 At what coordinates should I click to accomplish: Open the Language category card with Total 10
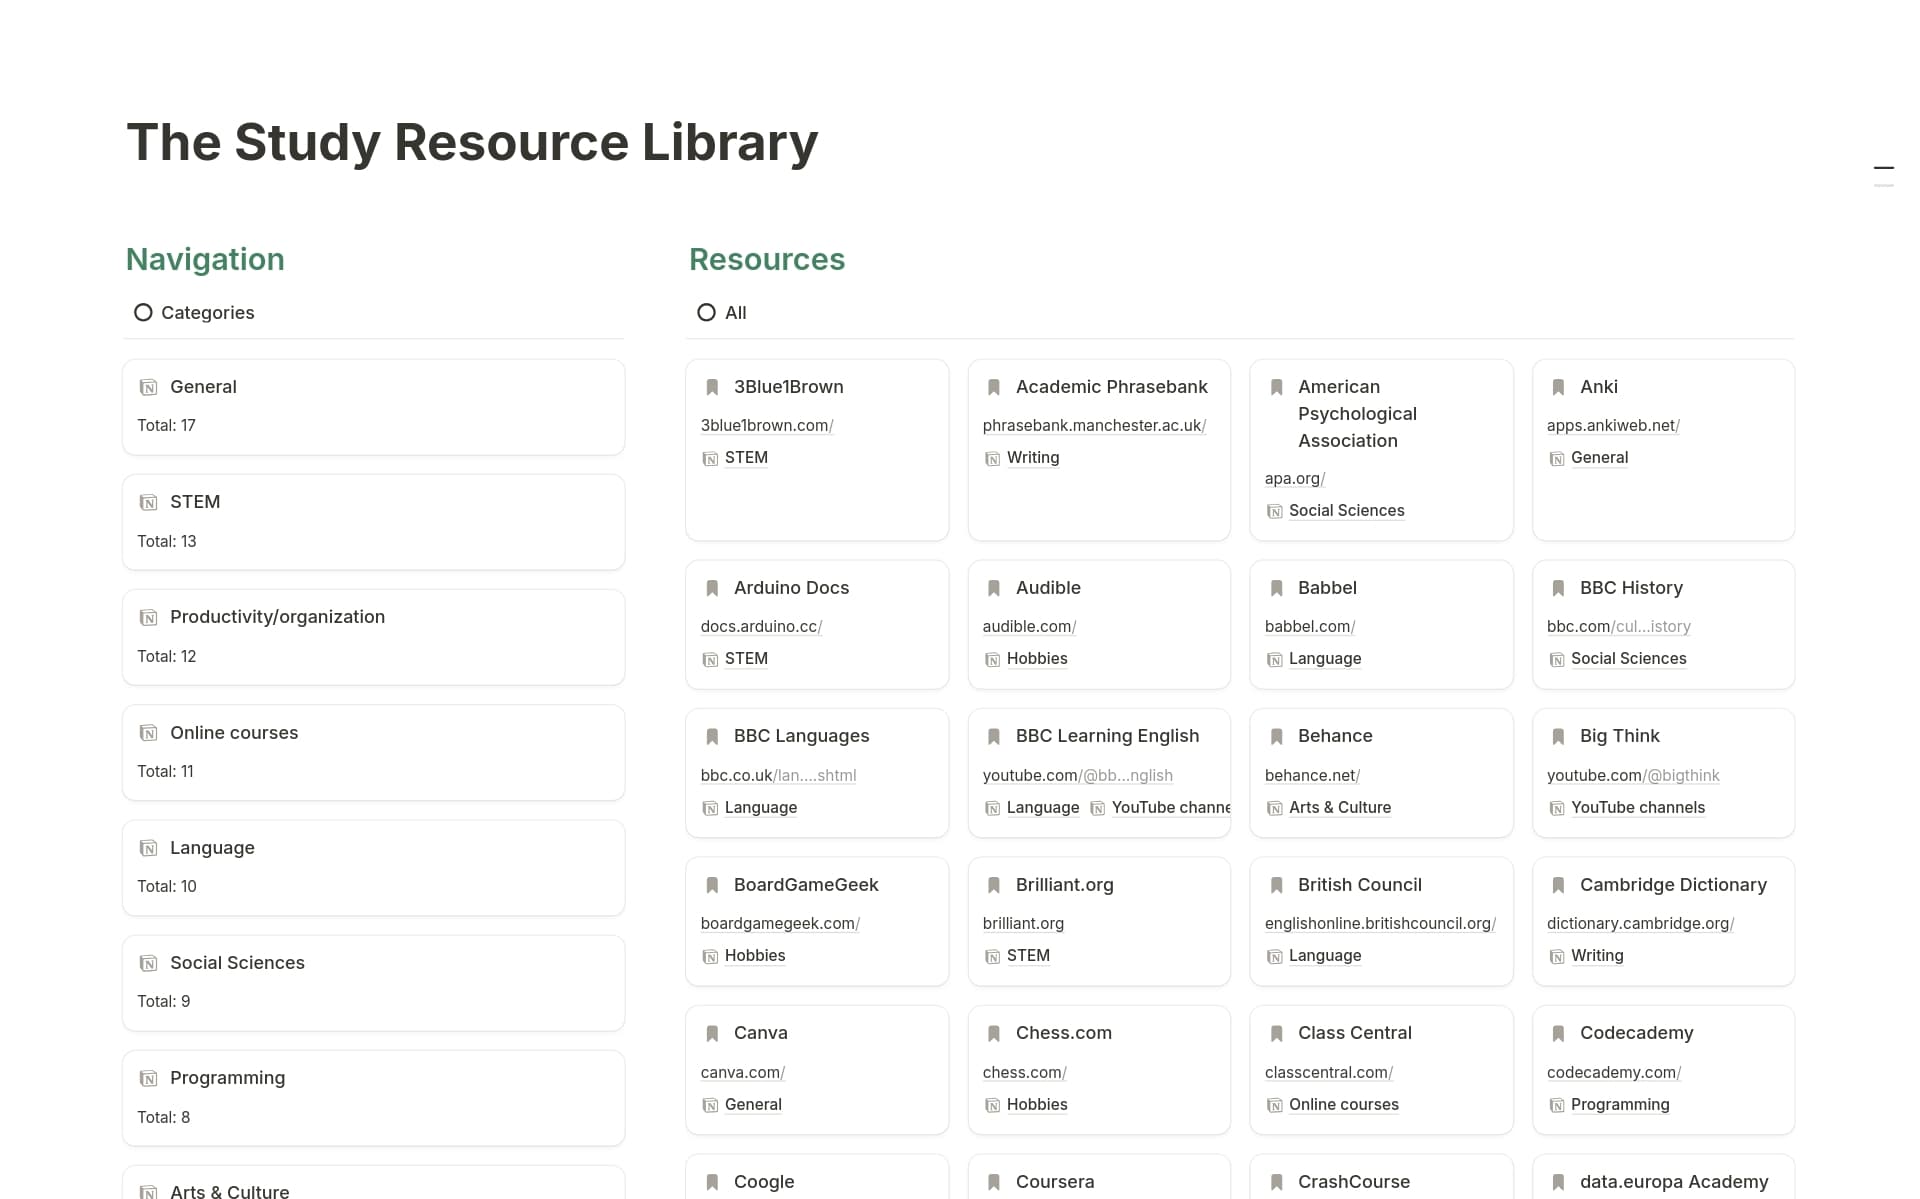point(212,848)
